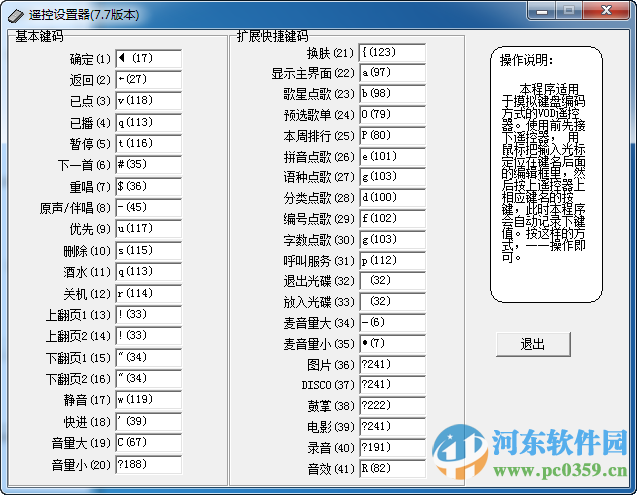The width and height of the screenshot is (637, 495).
Task: Close the 遥控设置器 window
Action: tap(606, 11)
